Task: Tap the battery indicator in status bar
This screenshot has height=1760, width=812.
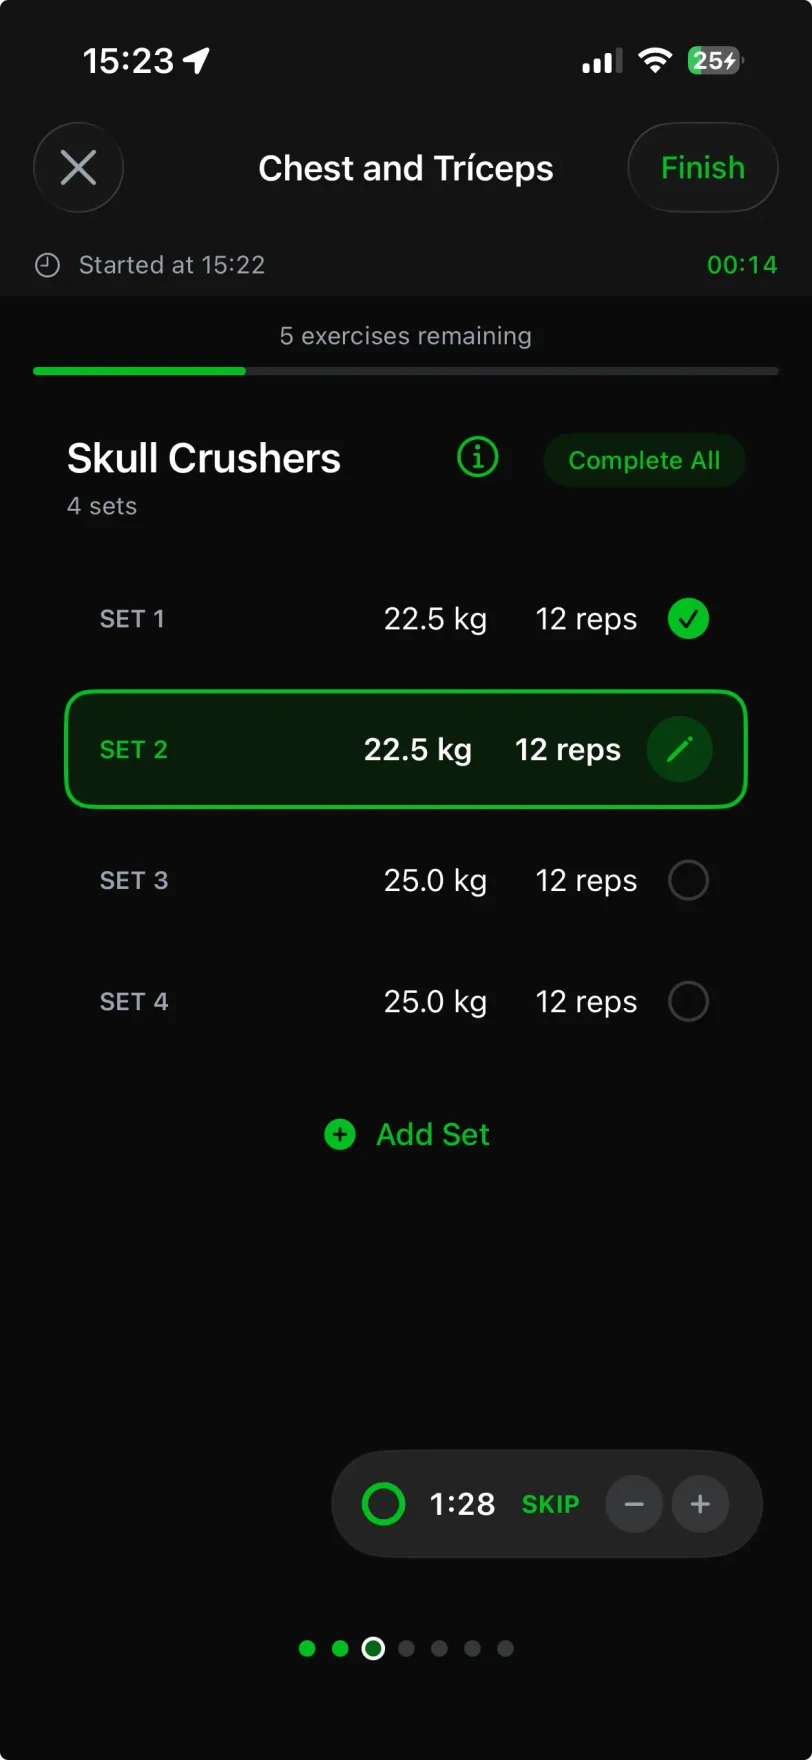Action: [x=715, y=61]
